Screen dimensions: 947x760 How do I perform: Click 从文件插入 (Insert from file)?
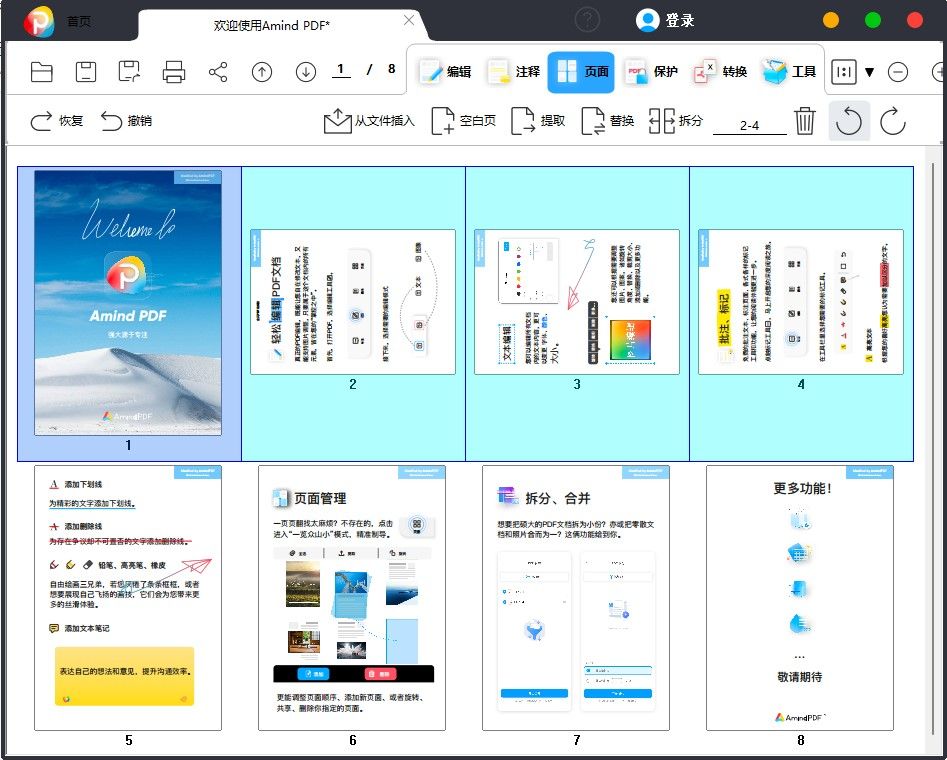click(x=369, y=121)
